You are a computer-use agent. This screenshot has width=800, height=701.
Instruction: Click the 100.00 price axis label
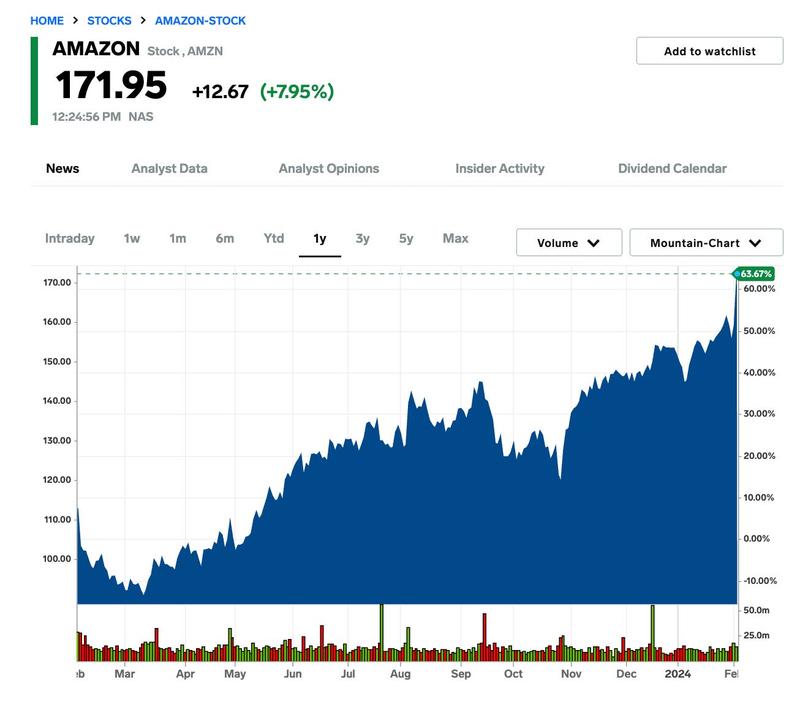pos(57,559)
